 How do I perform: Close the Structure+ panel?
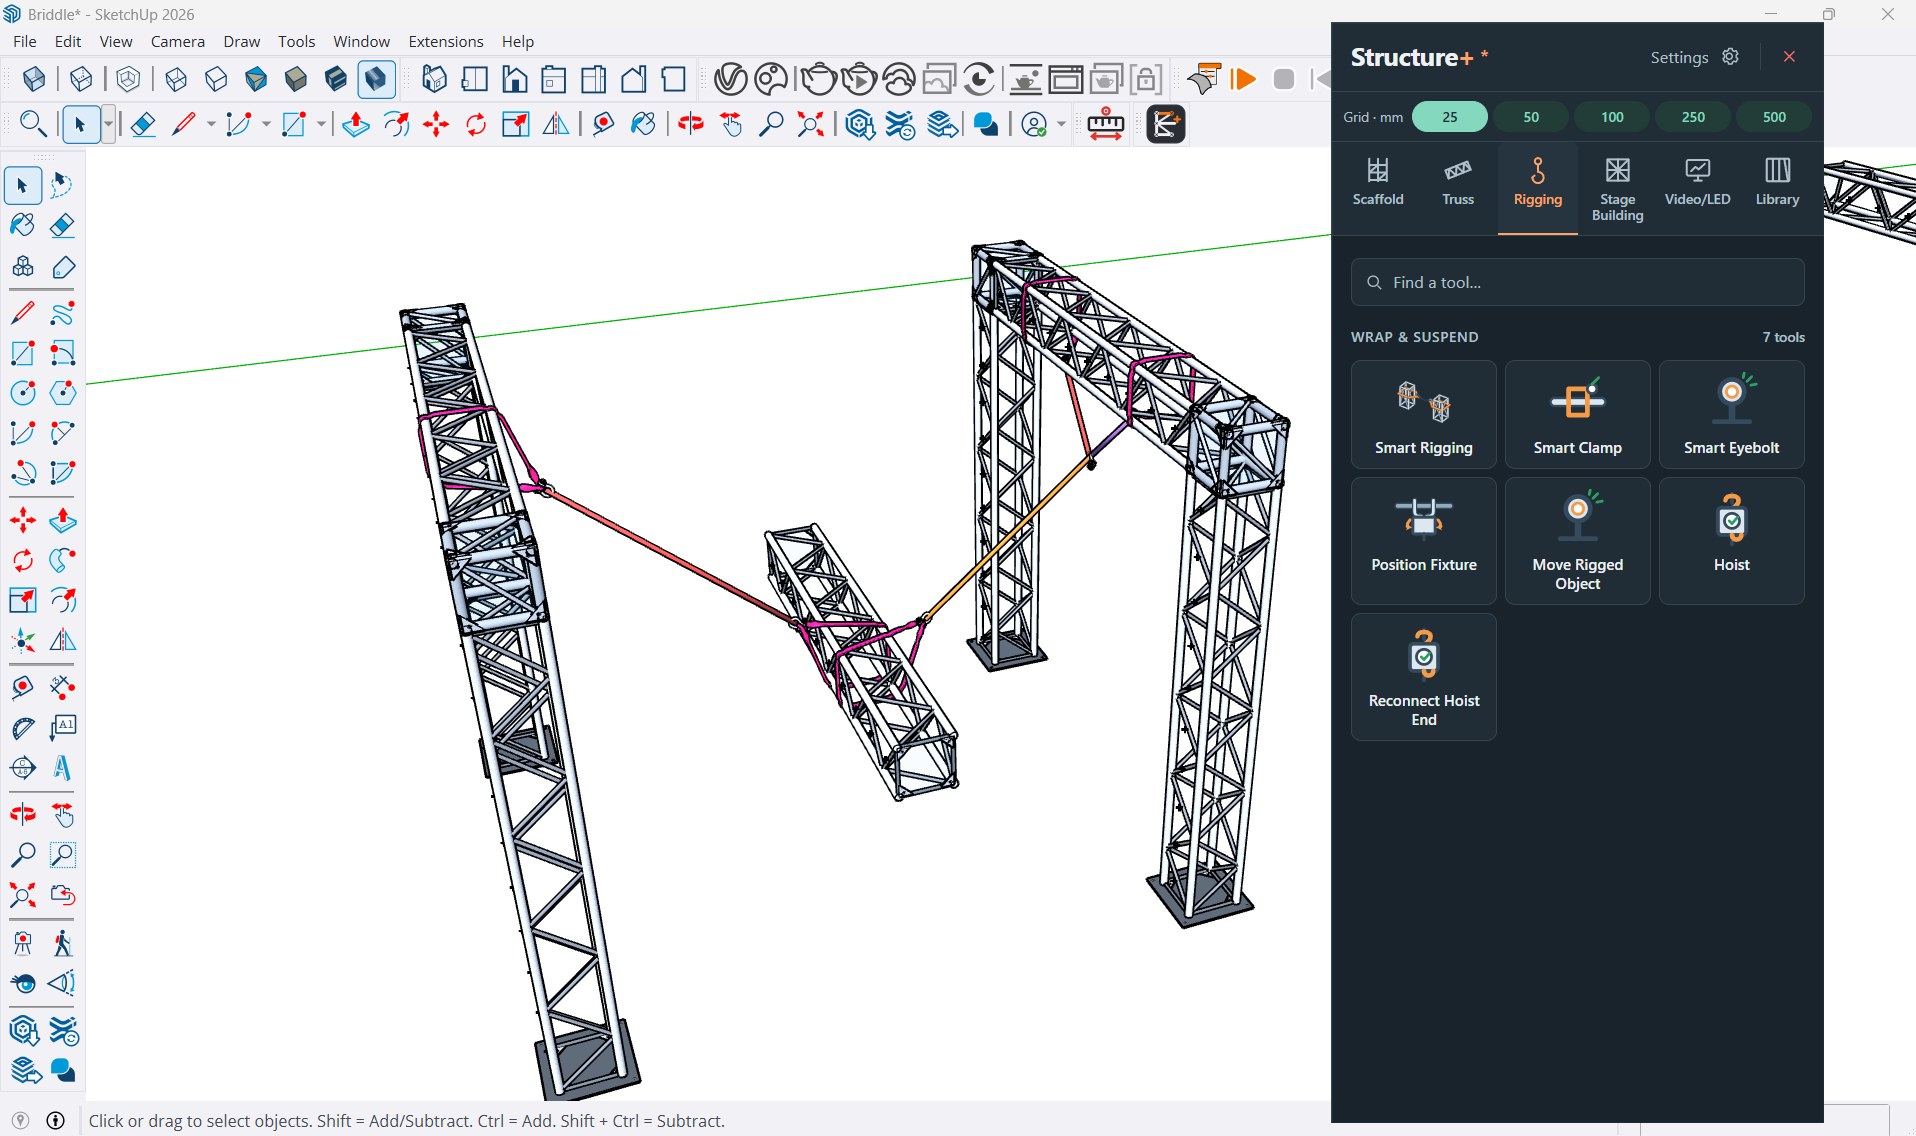click(x=1789, y=57)
